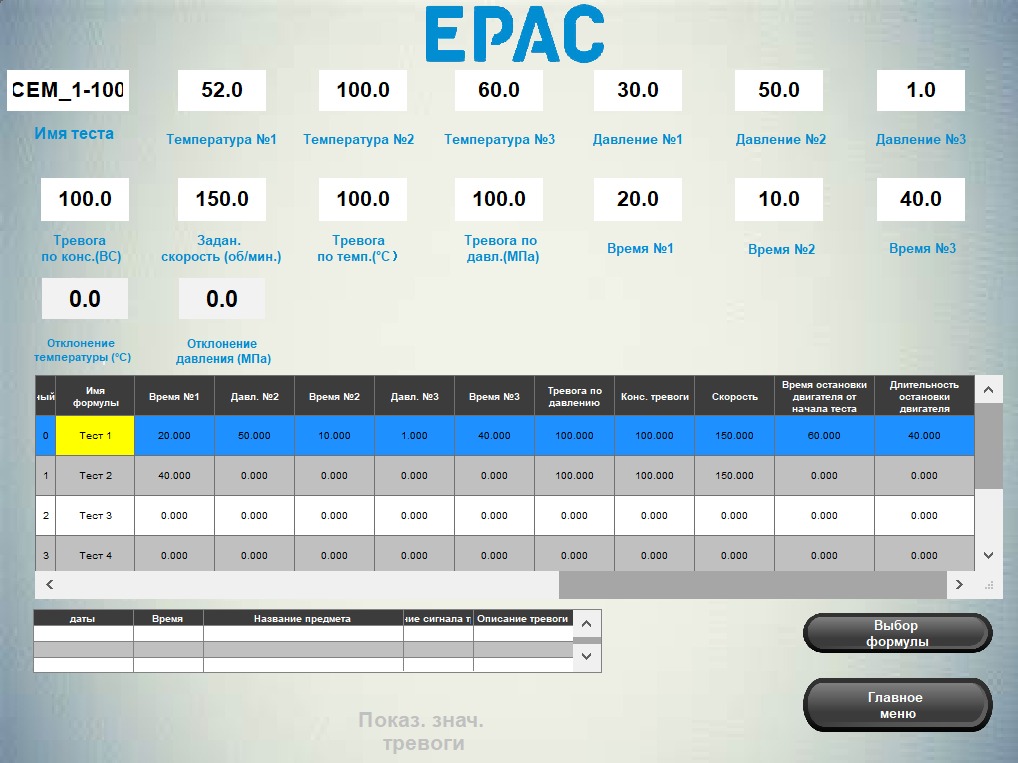Click the formula table scroll-right arrow
1018x763 pixels.
pyautogui.click(x=959, y=584)
